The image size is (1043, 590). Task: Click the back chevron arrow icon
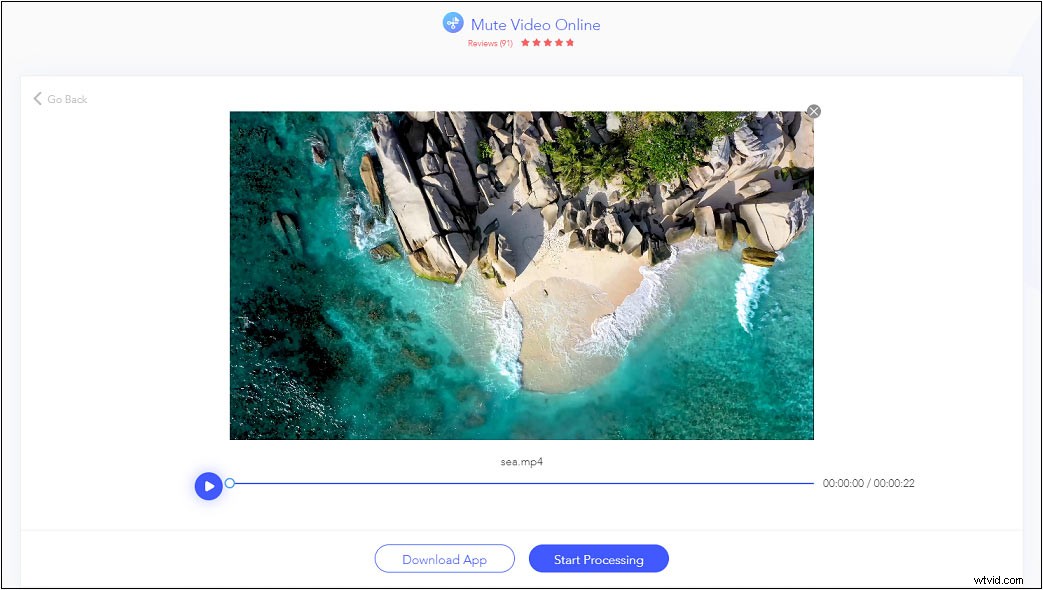click(36, 98)
